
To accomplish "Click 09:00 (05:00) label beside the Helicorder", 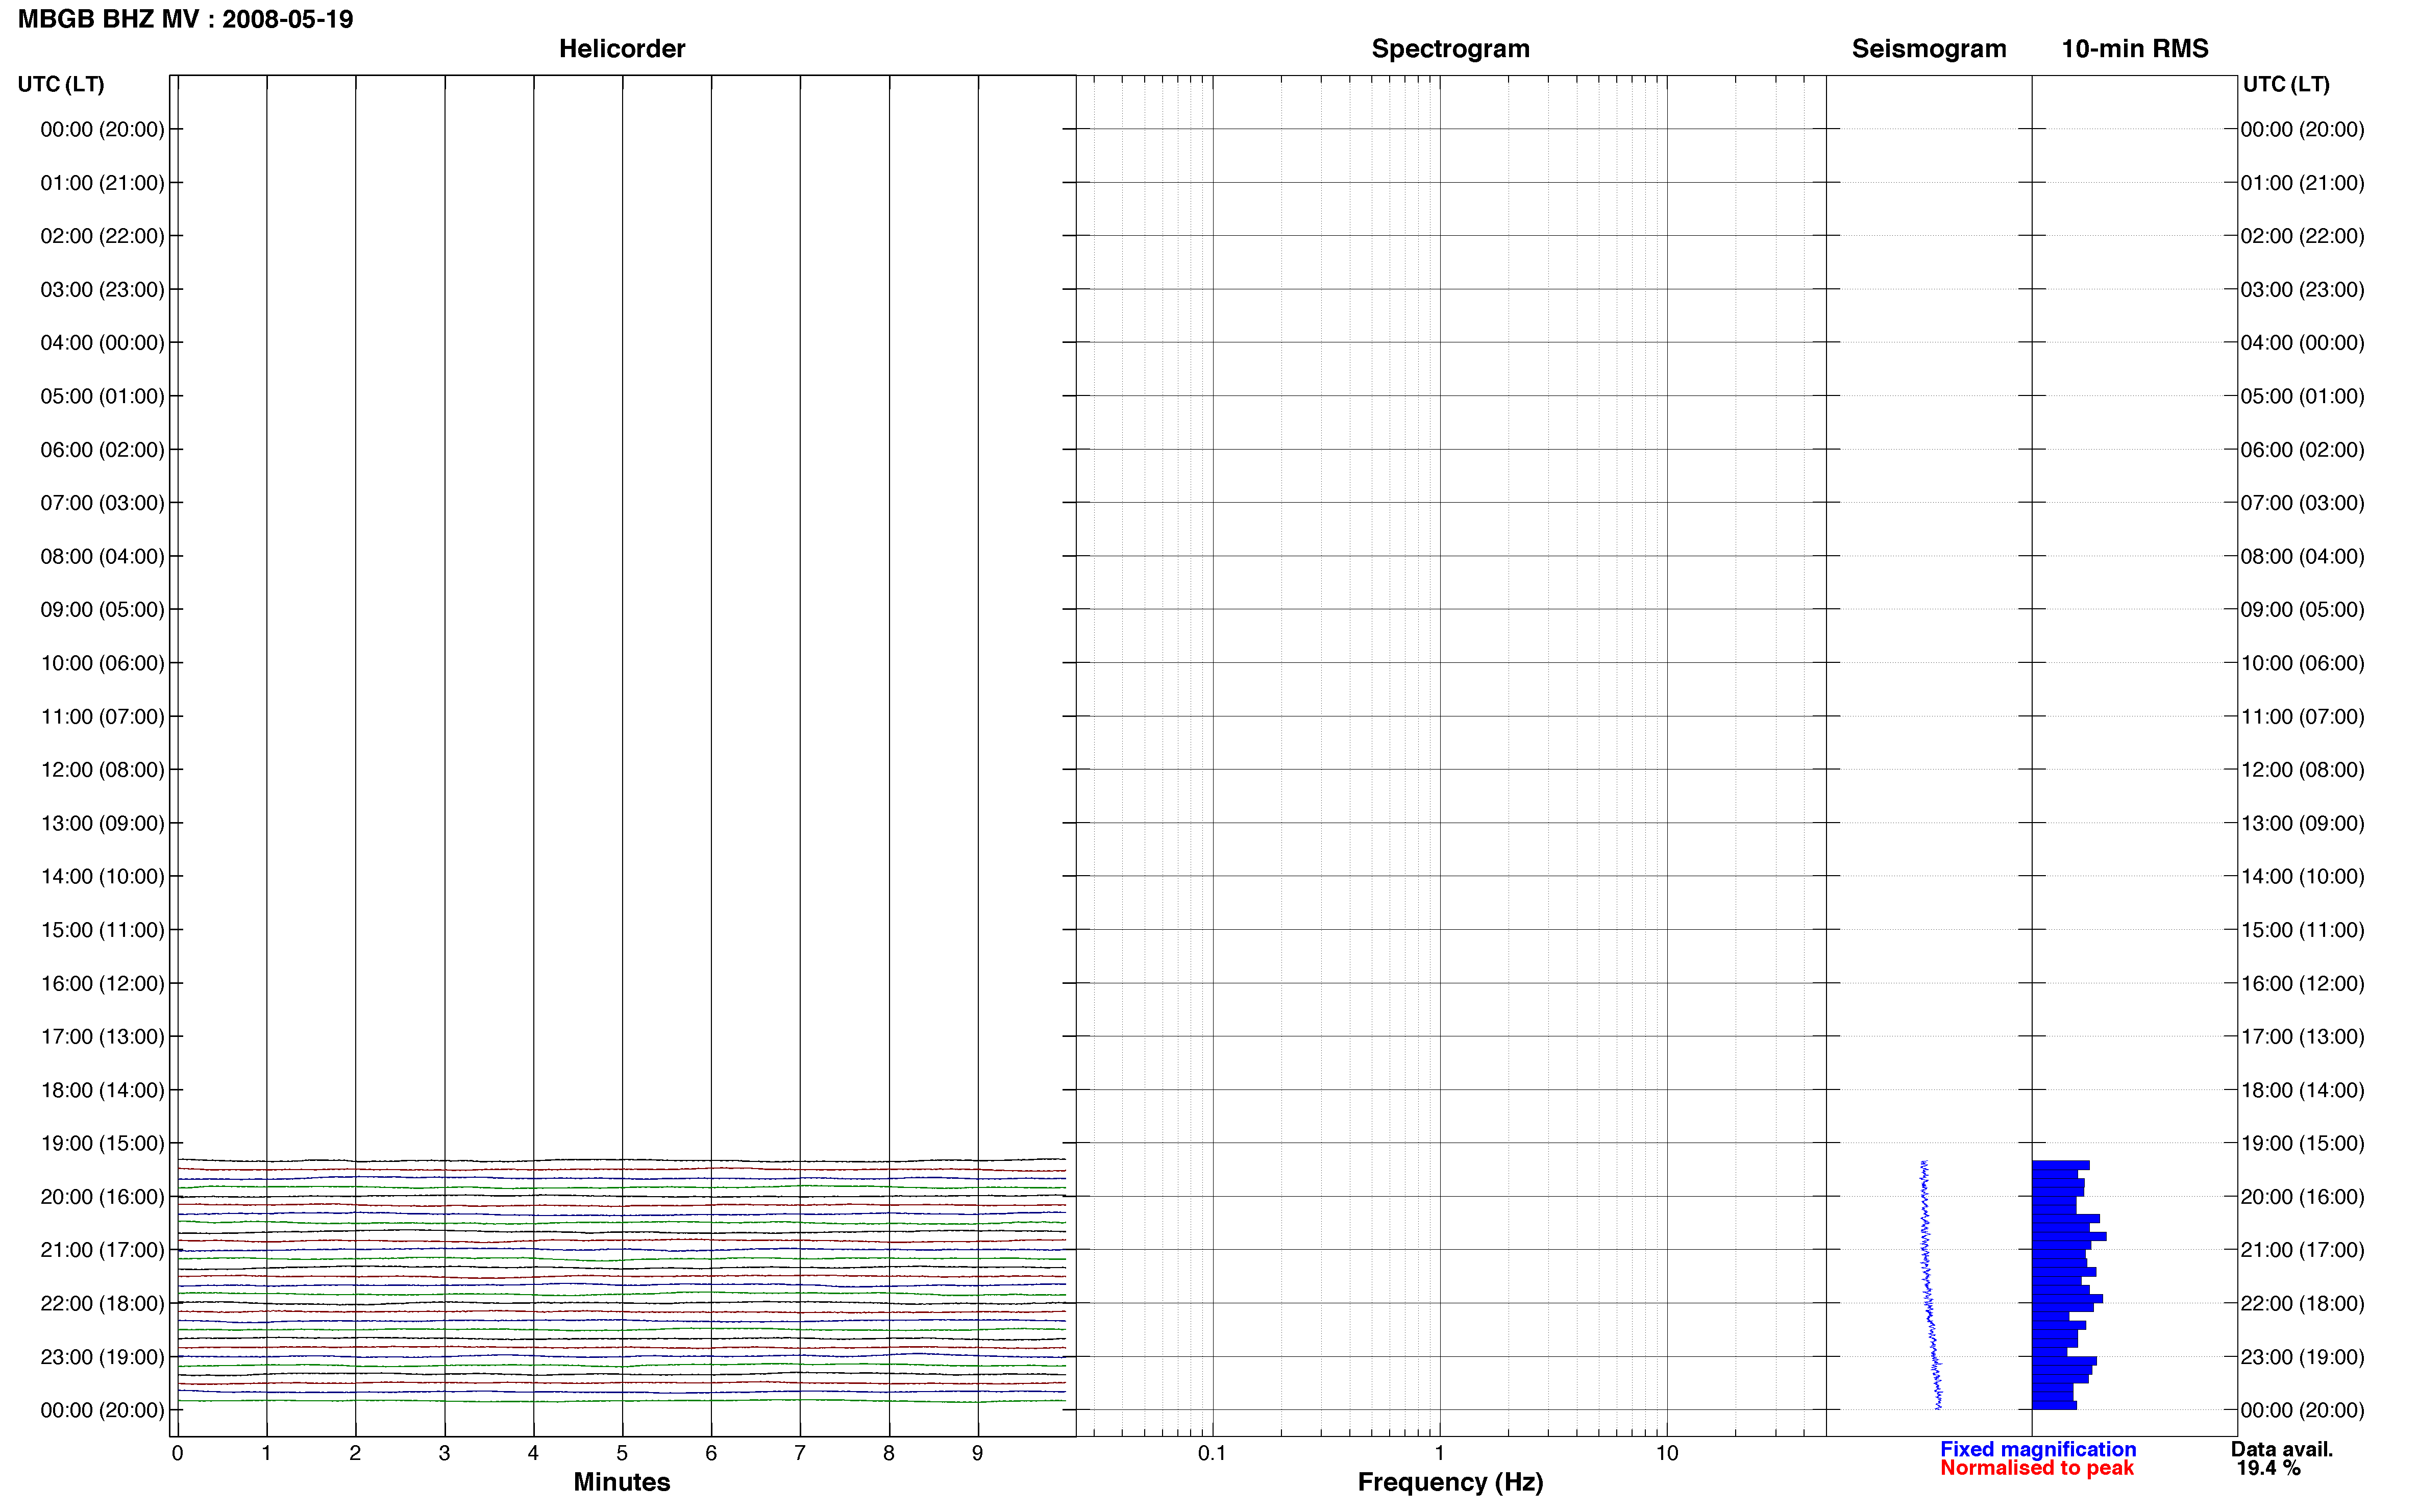I will point(102,610).
